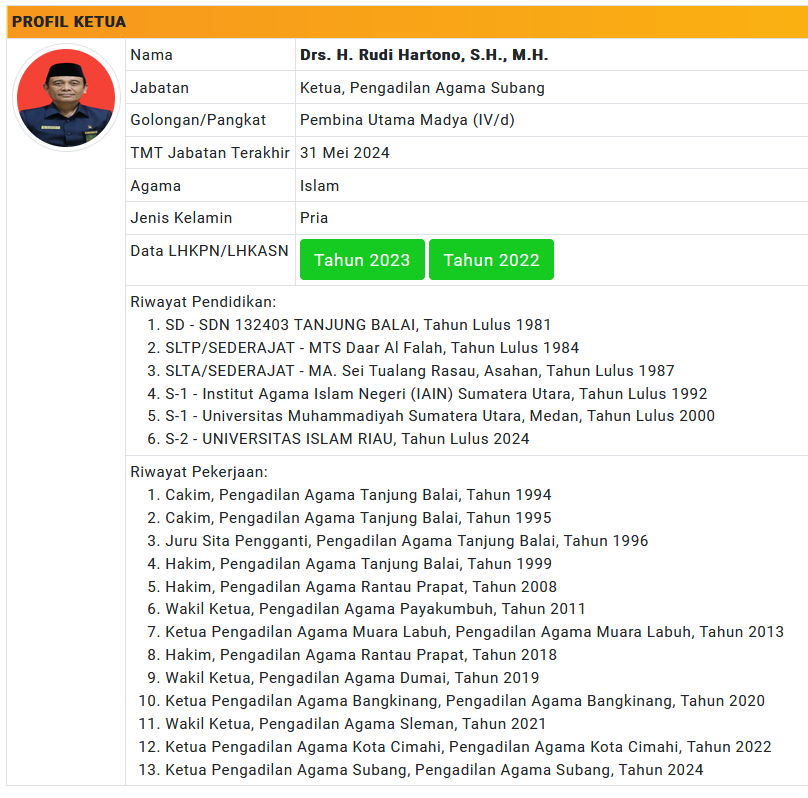This screenshot has width=808, height=798.
Task: Click the Wakil Ketua Payakumbuh entry
Action: pos(375,609)
